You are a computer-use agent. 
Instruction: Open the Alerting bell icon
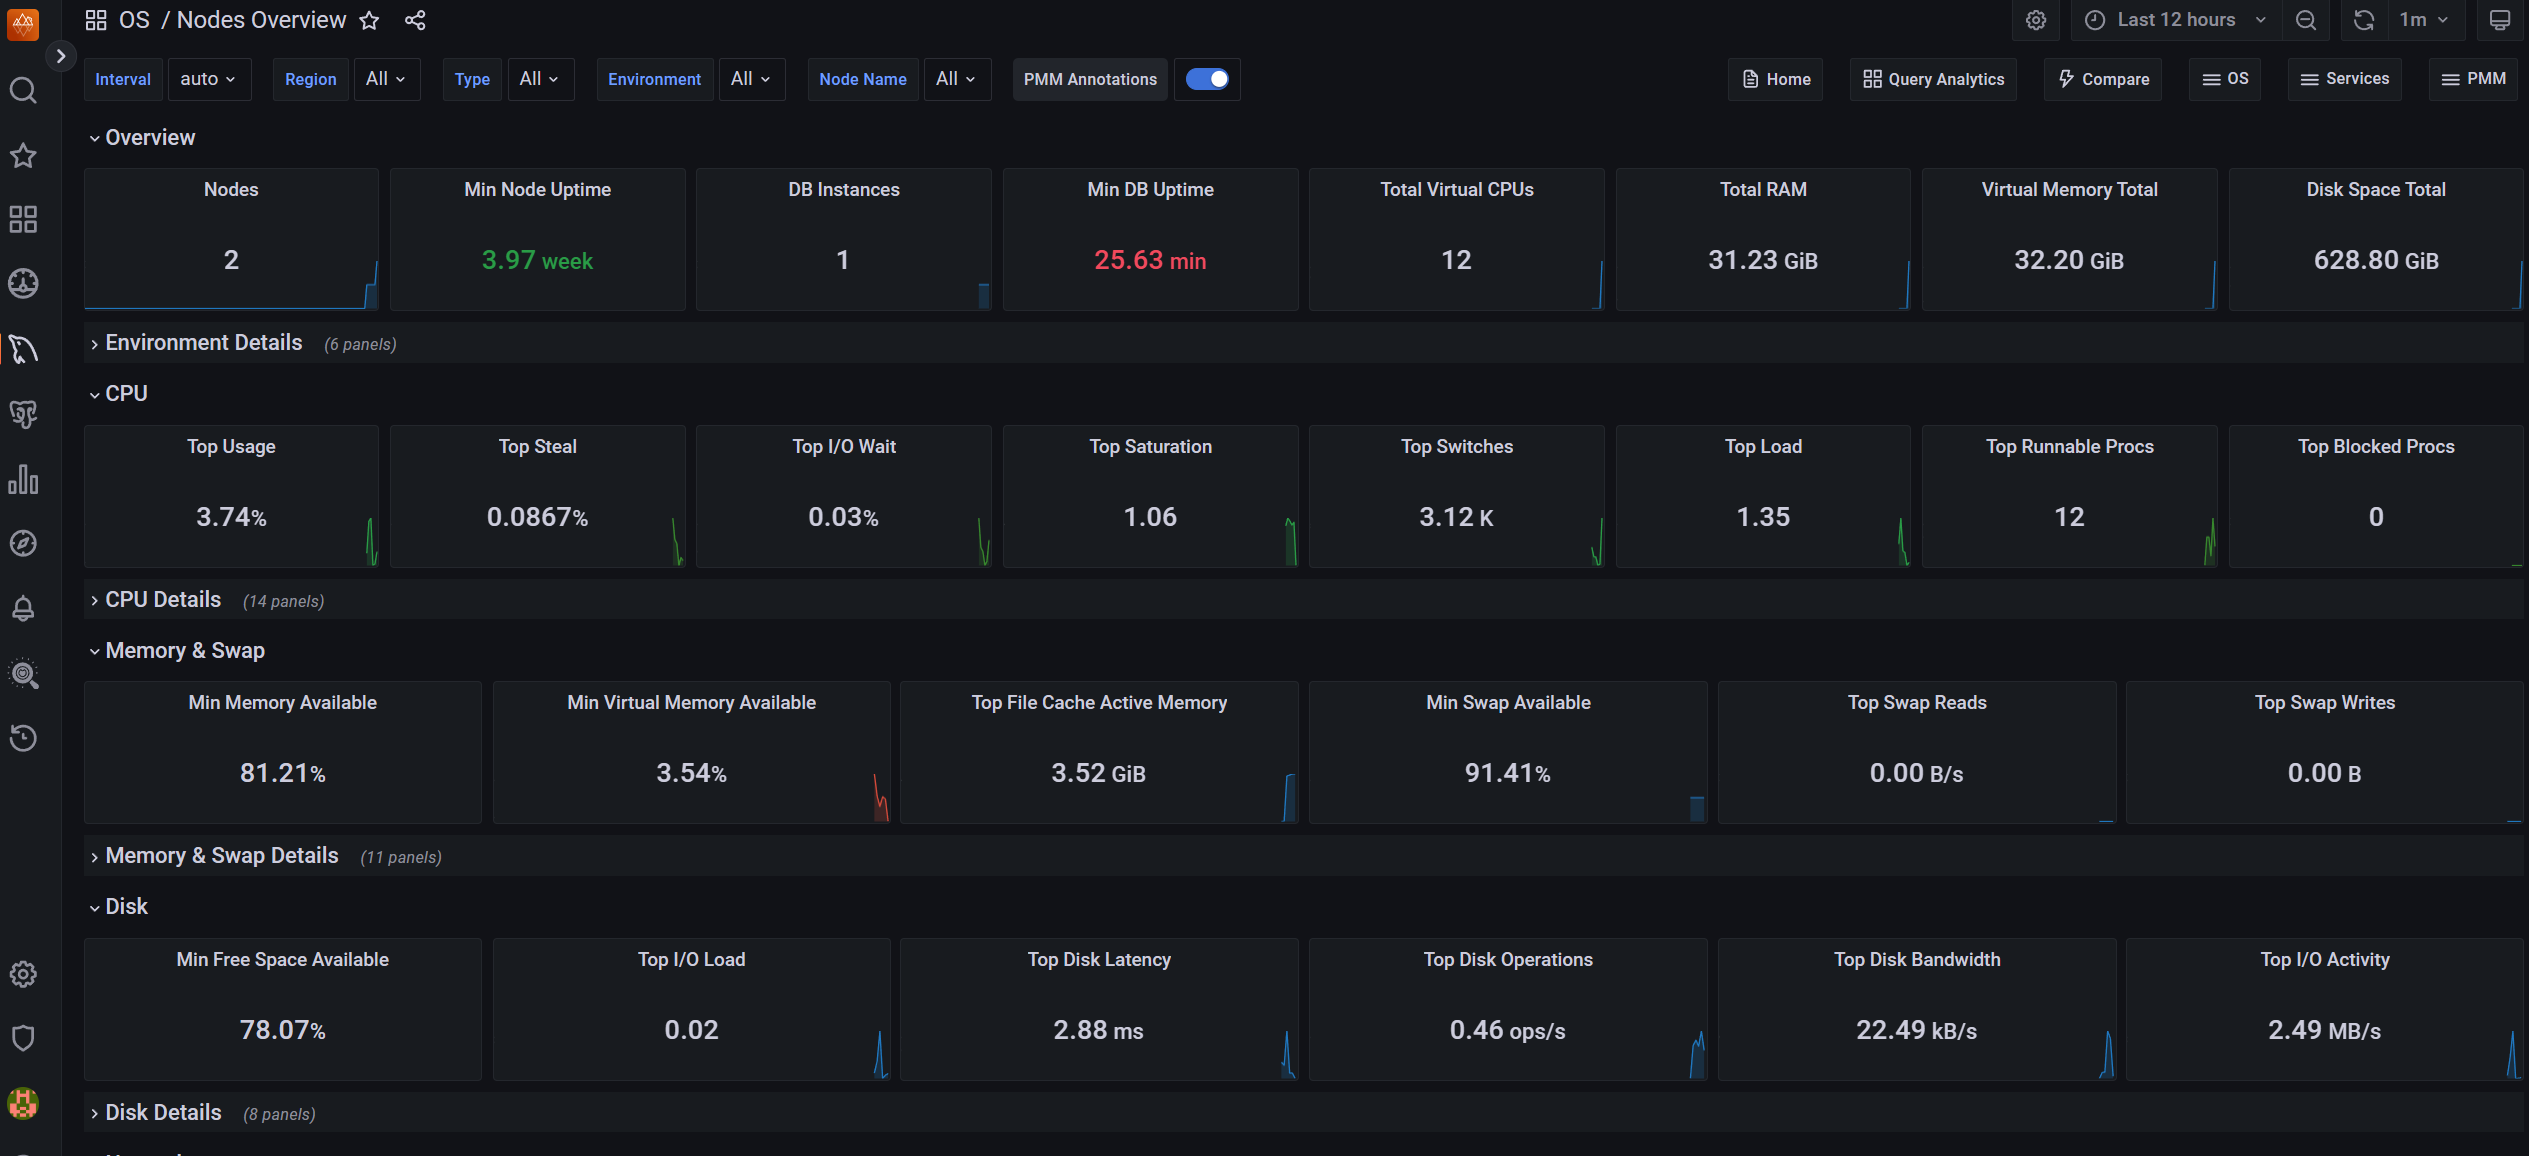23,608
